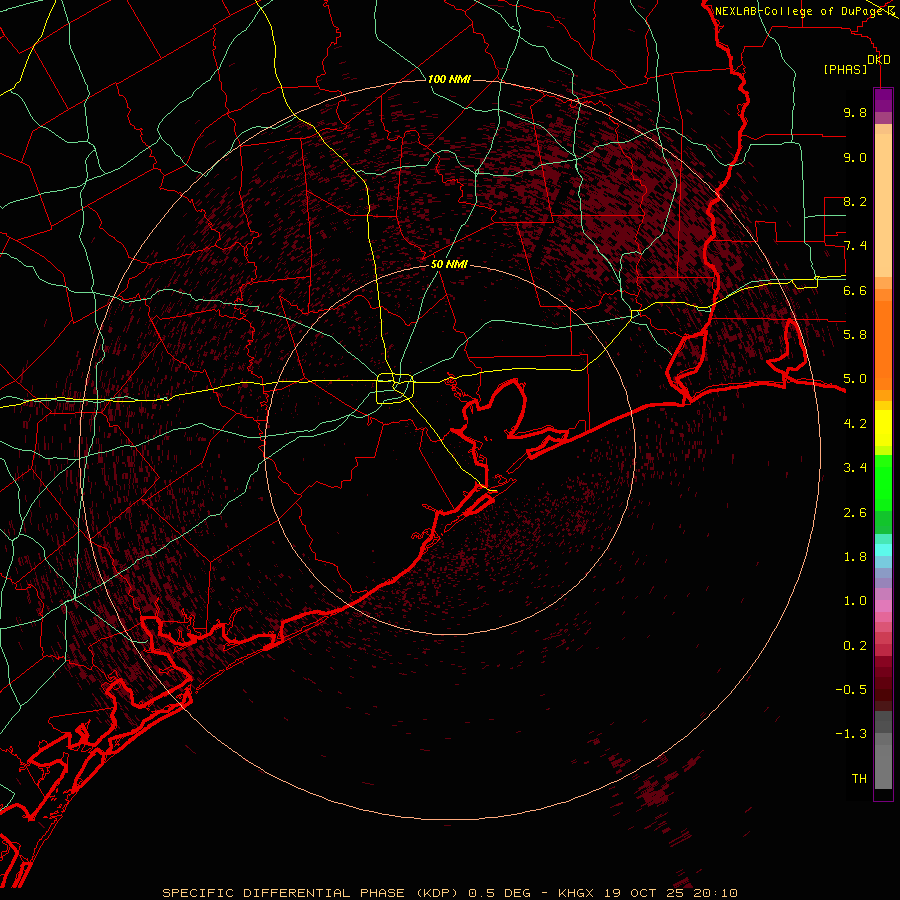Viewport: 900px width, 900px height.
Task: Select the light peach swatch beside 9.0
Action: click(883, 157)
